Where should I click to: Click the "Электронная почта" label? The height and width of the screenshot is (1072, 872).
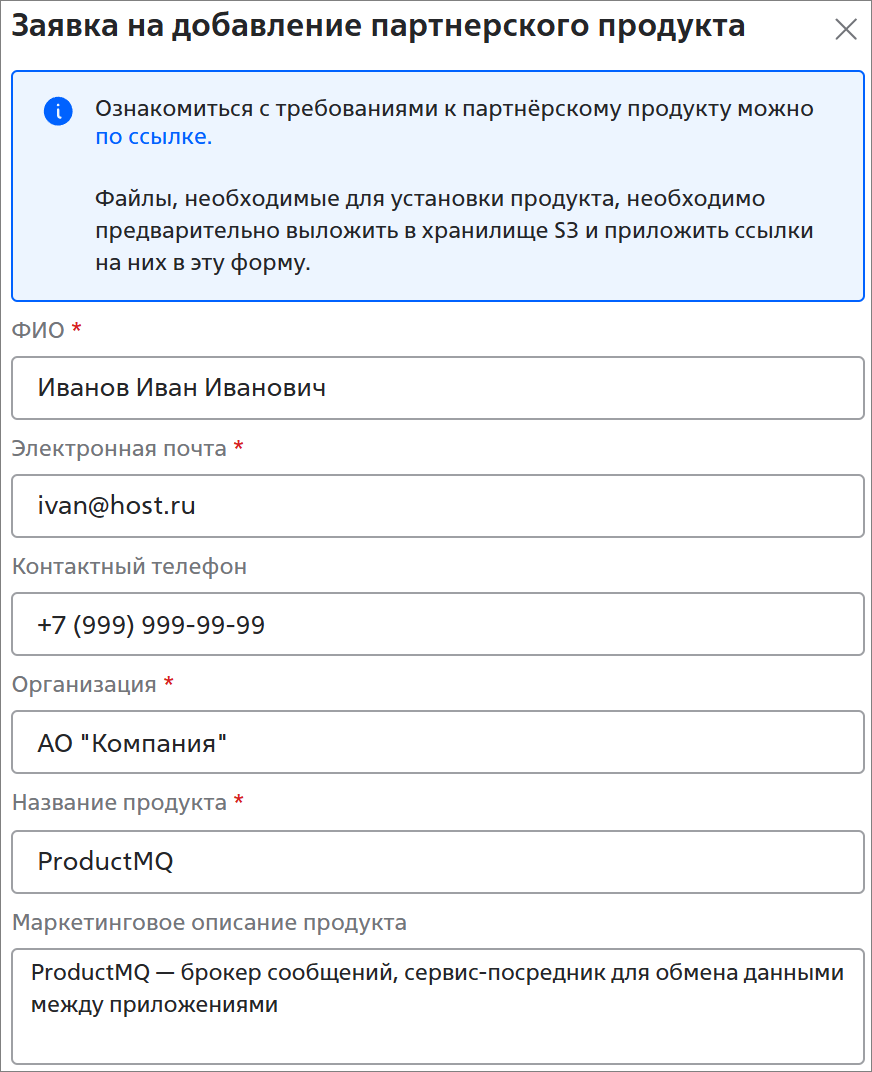119,448
